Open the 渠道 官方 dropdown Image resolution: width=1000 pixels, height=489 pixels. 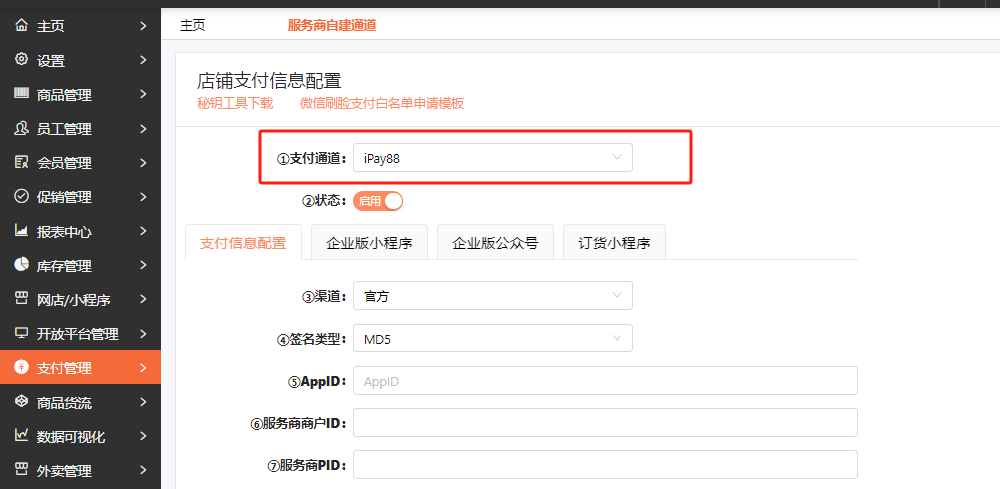493,295
